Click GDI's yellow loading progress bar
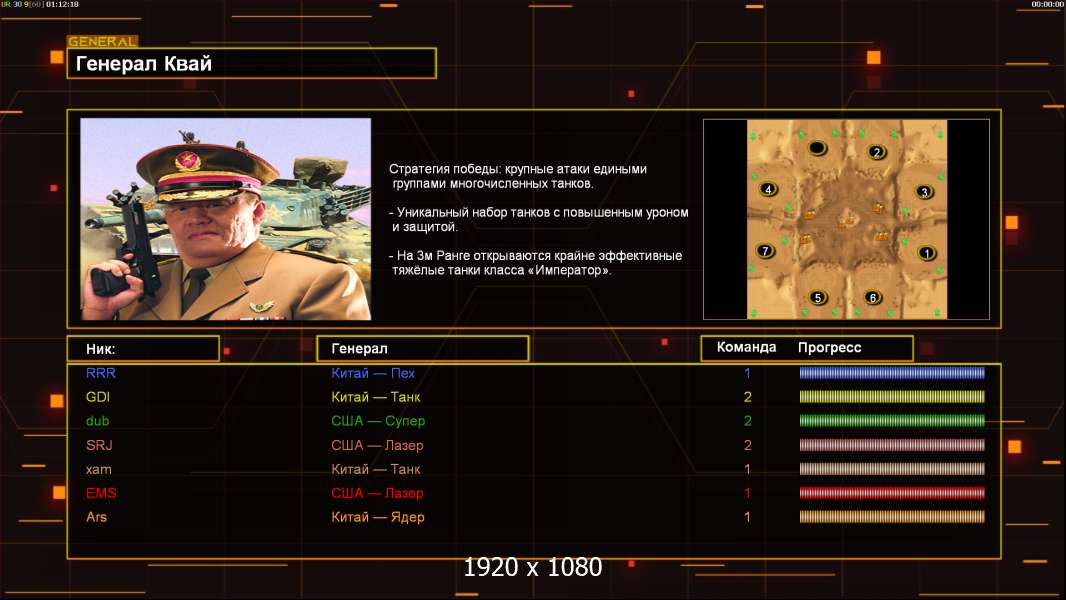The height and width of the screenshot is (600, 1066). click(x=892, y=397)
